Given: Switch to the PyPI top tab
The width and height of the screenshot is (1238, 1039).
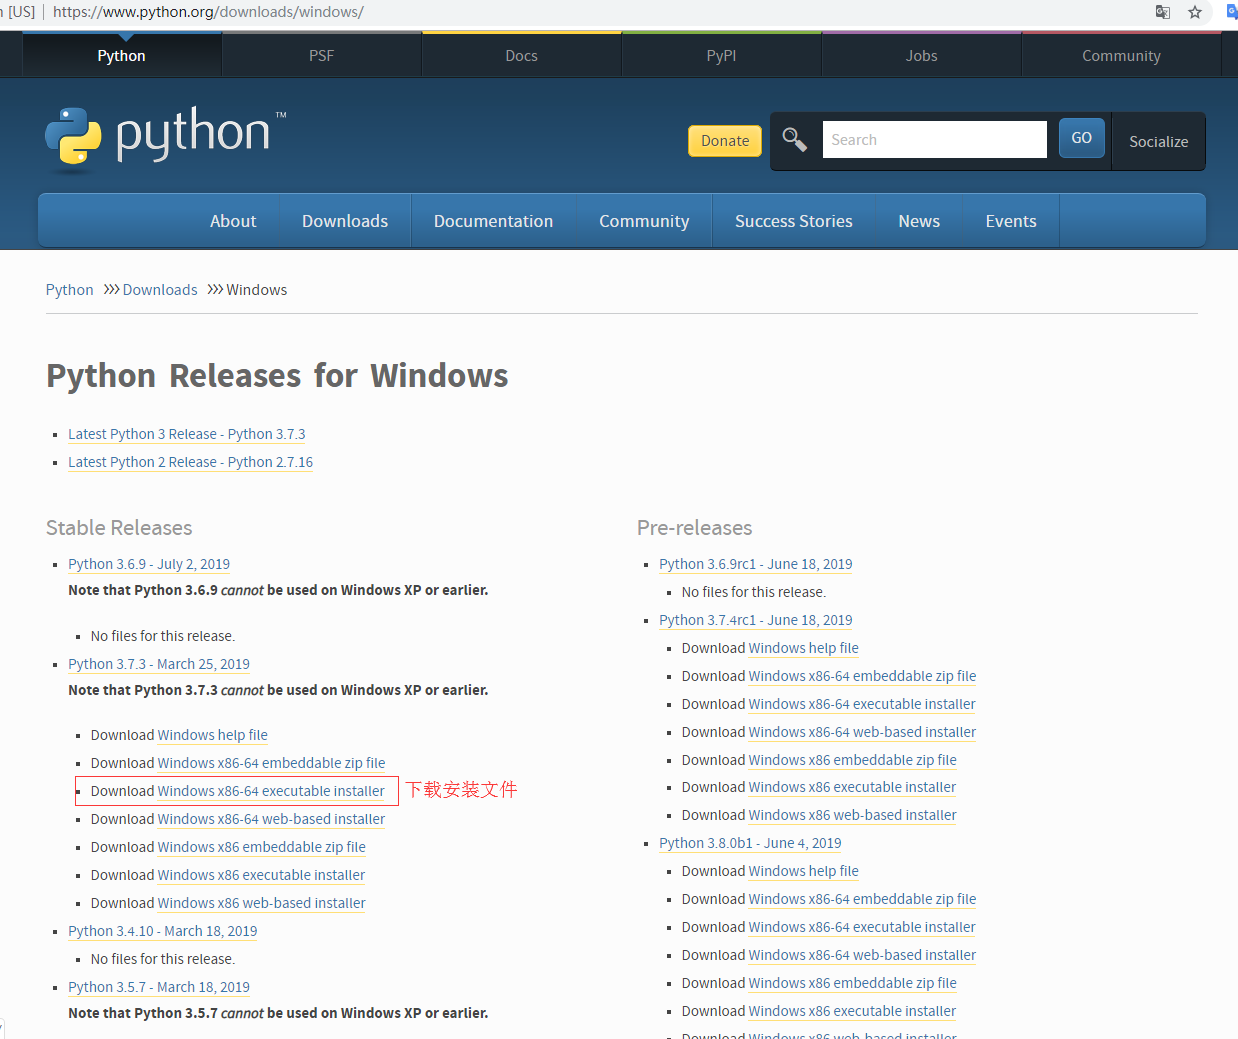Looking at the screenshot, I should [721, 56].
